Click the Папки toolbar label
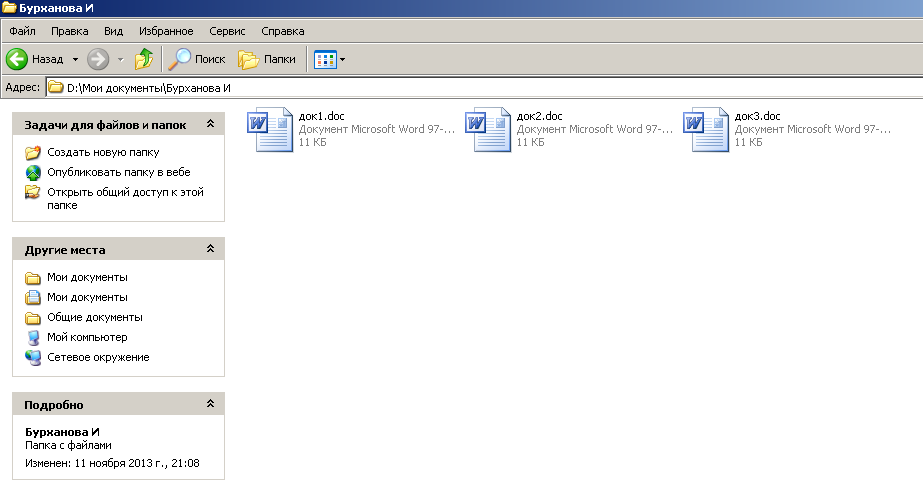Image resolution: width=923 pixels, height=501 pixels. (x=280, y=59)
